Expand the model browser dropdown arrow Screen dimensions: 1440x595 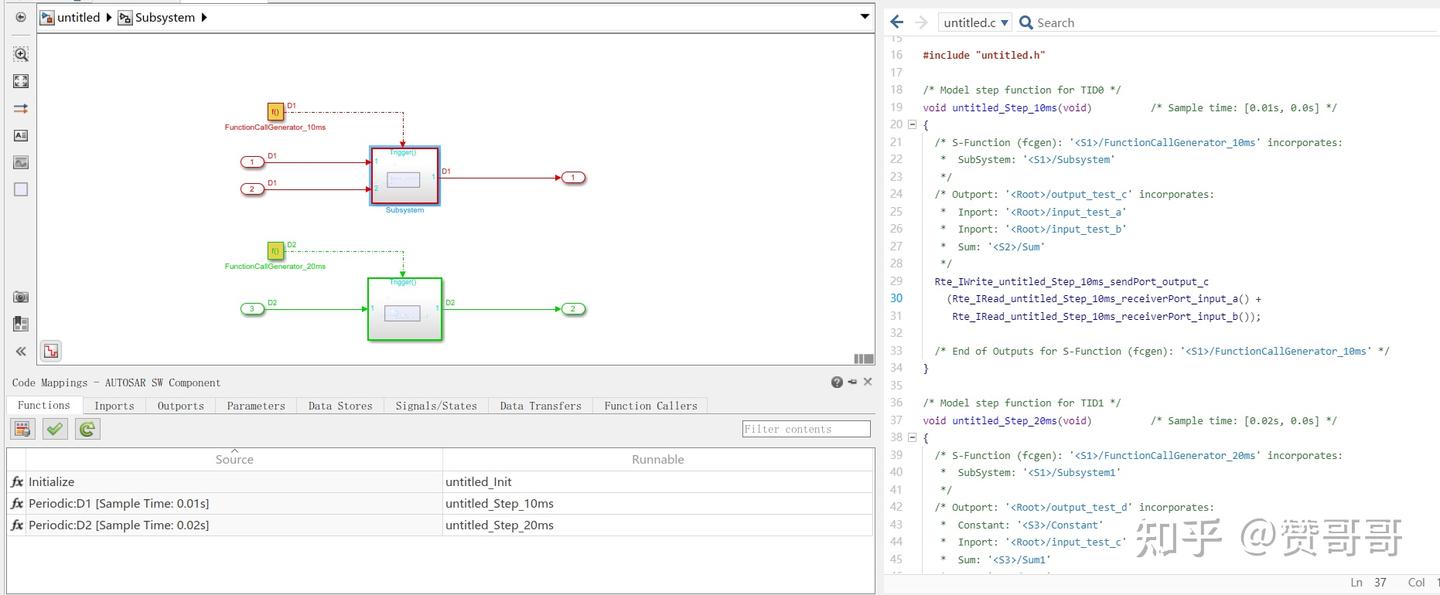click(x=865, y=17)
